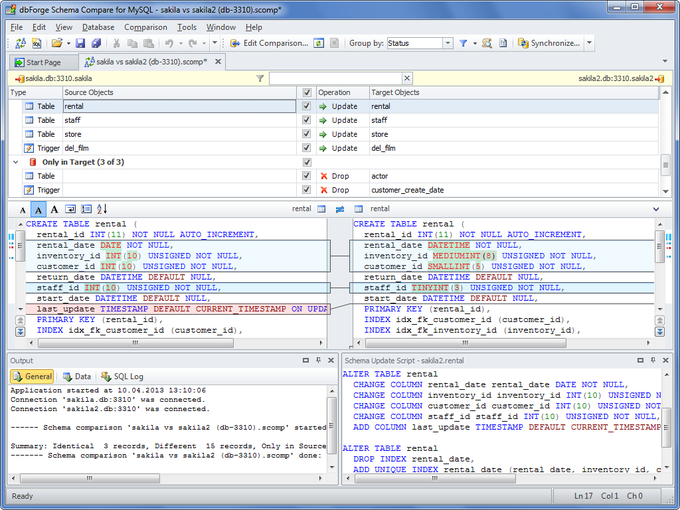Click inside the object filter text field

coord(336,78)
